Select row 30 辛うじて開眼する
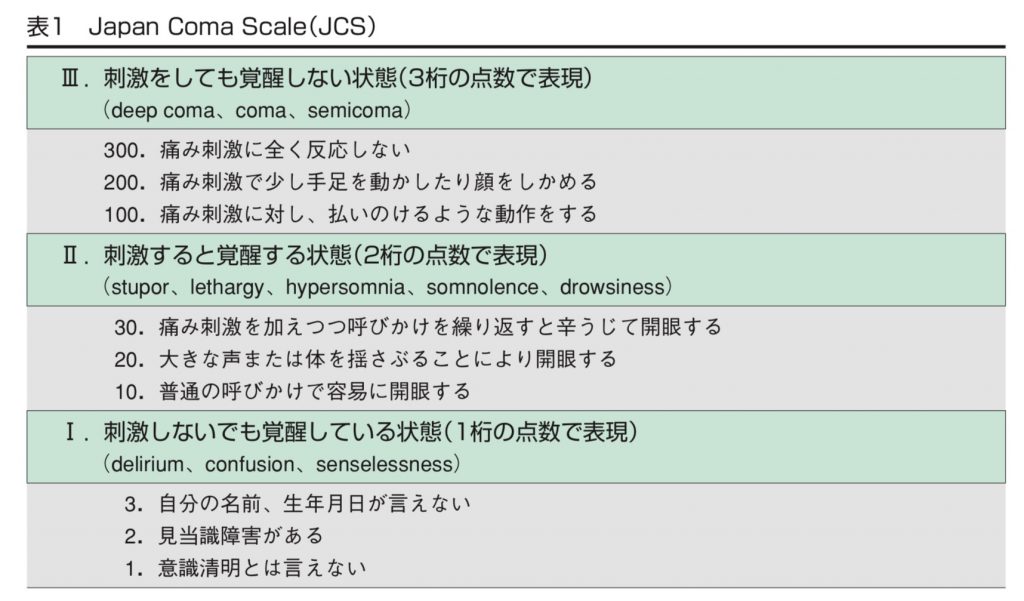Viewport: 1024px width, 601px height. coord(418,326)
